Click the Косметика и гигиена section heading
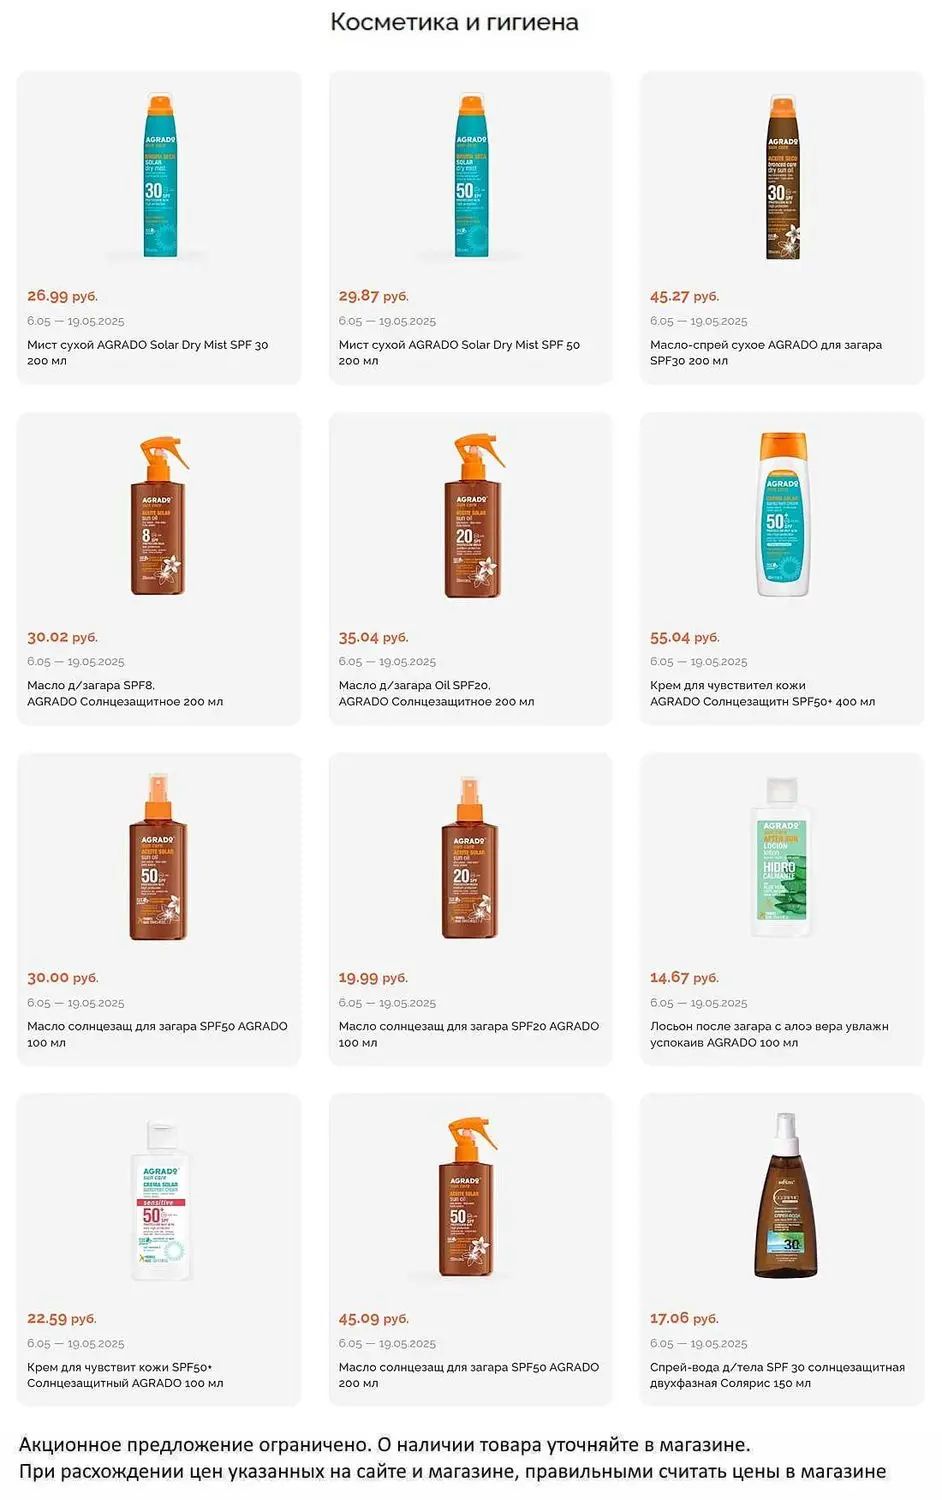 click(x=454, y=22)
